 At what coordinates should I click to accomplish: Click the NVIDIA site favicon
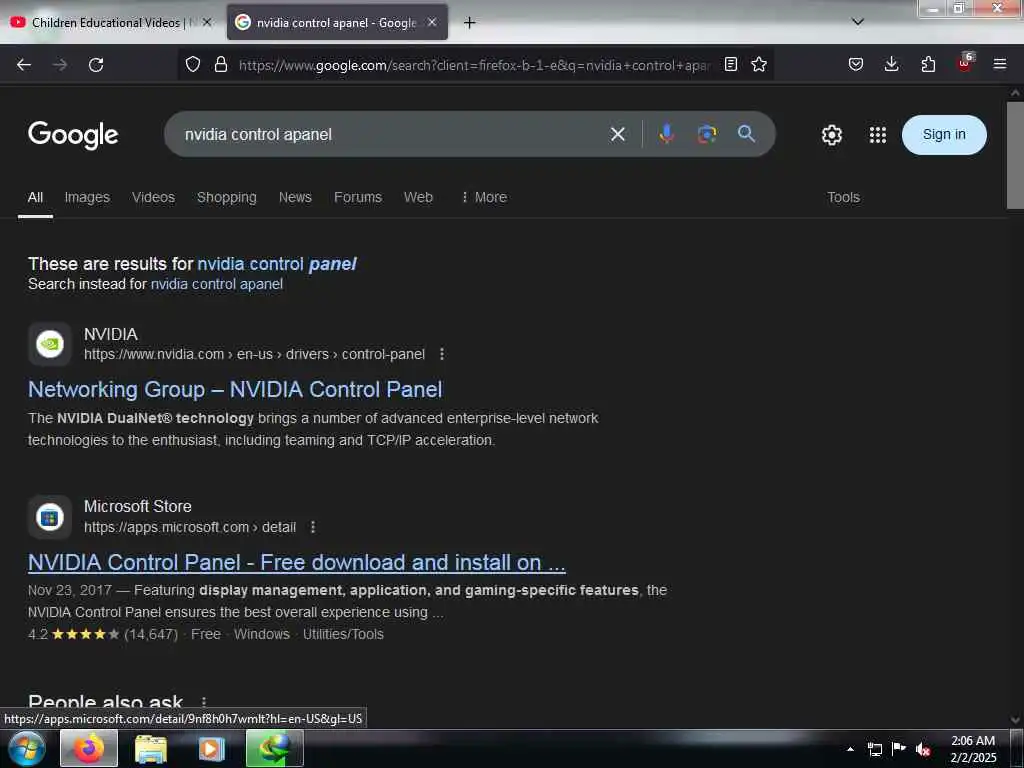50,344
